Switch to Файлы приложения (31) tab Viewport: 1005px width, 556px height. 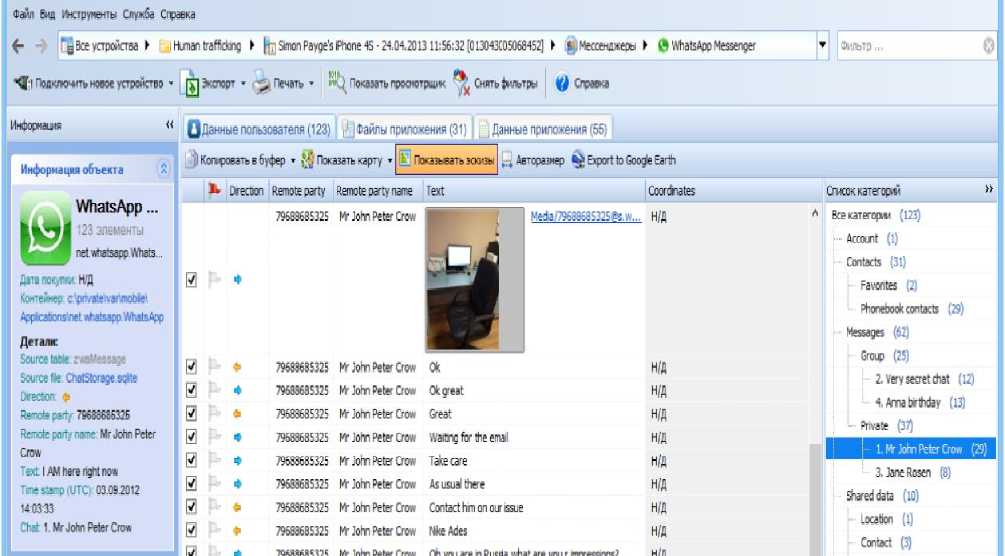tap(404, 129)
